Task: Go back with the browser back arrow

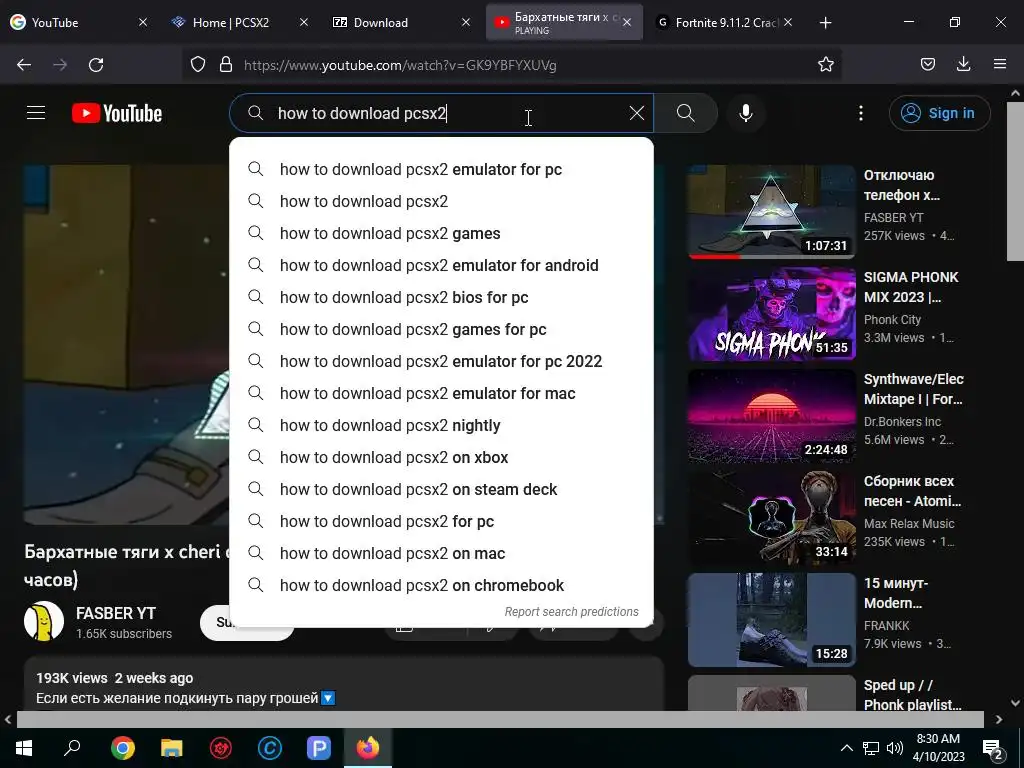Action: (x=24, y=65)
